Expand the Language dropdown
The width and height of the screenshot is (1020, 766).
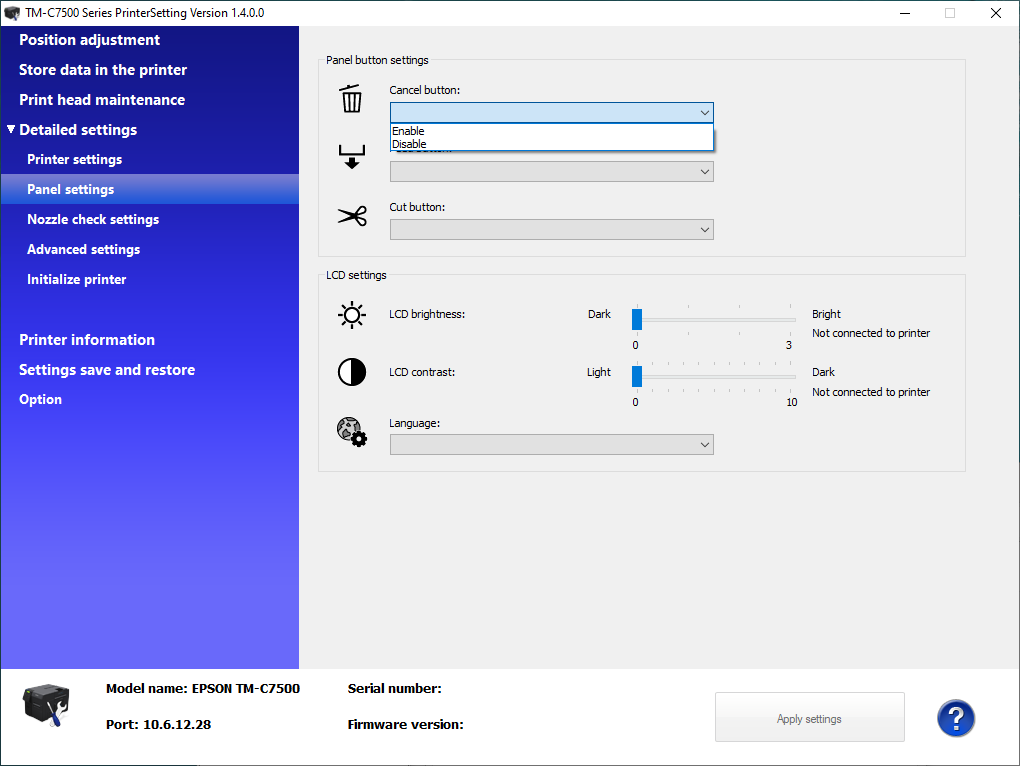(551, 444)
